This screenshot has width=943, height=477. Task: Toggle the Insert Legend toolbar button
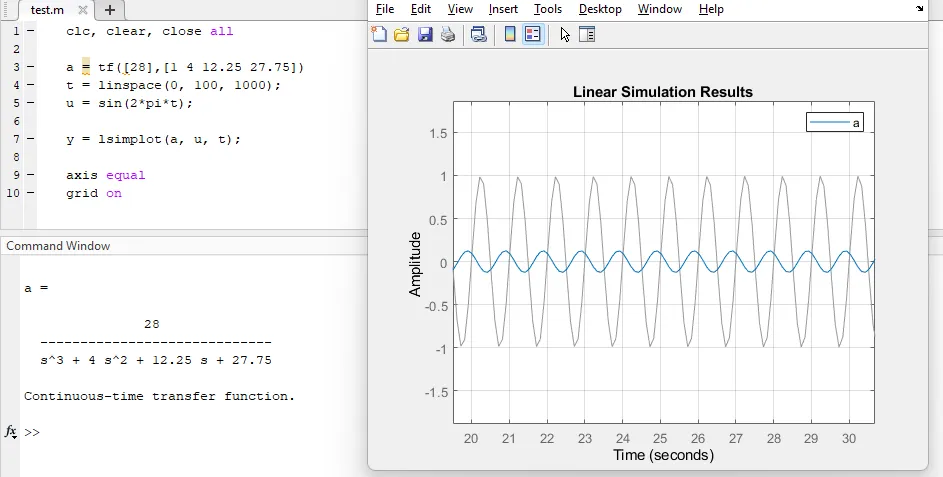(533, 35)
